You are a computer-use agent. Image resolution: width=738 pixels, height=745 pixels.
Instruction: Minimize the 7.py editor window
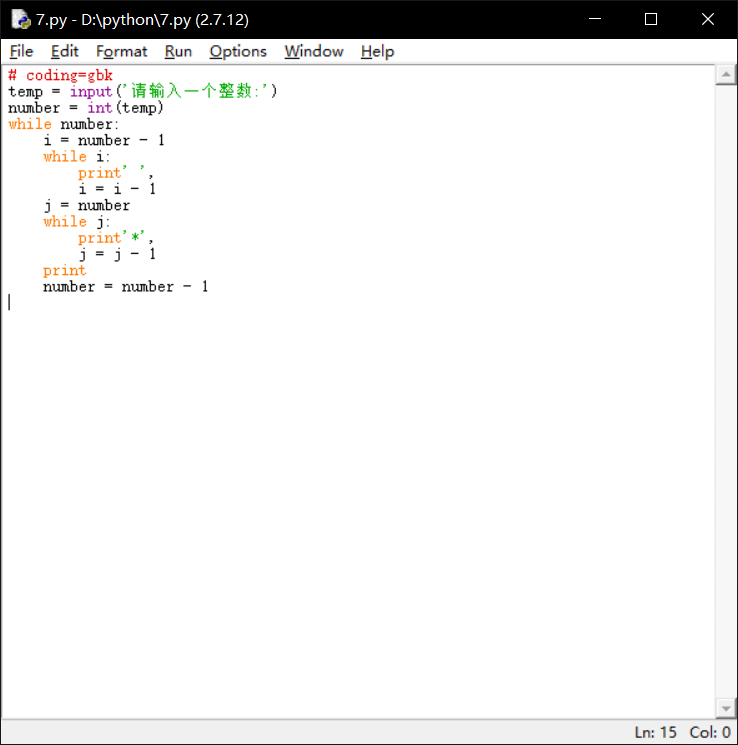[x=597, y=19]
